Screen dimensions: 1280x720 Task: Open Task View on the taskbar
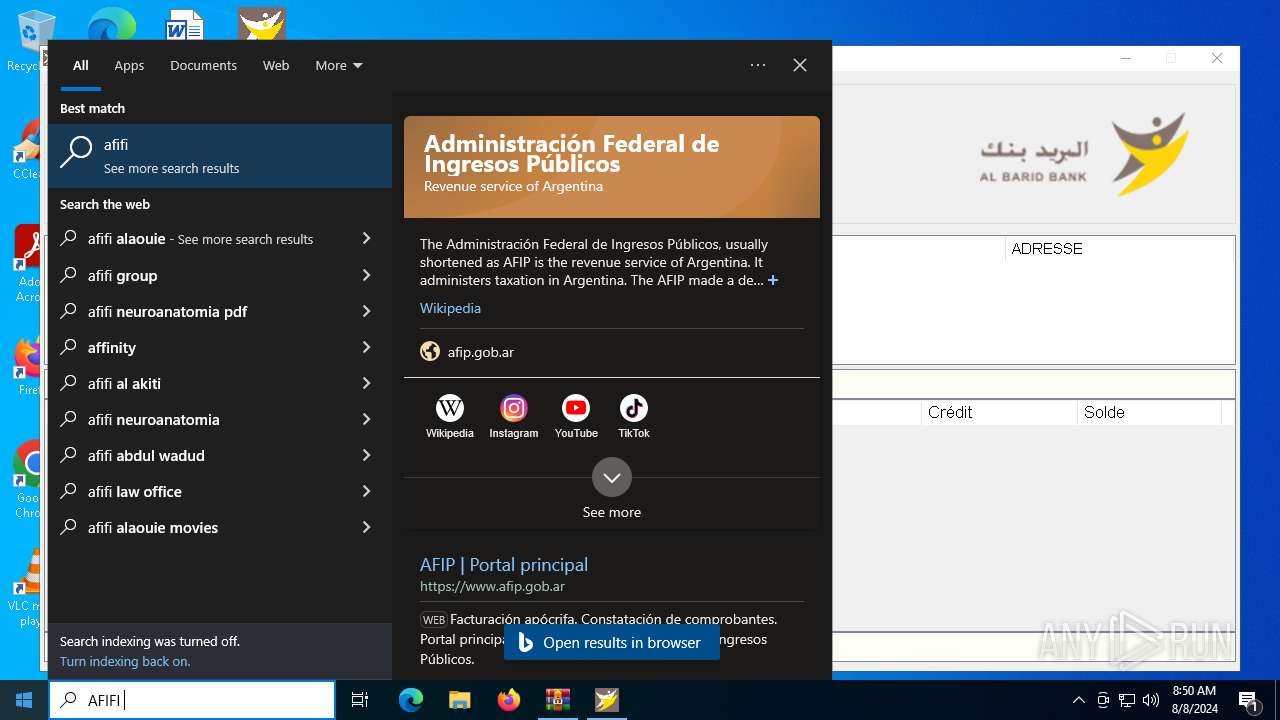click(360, 700)
